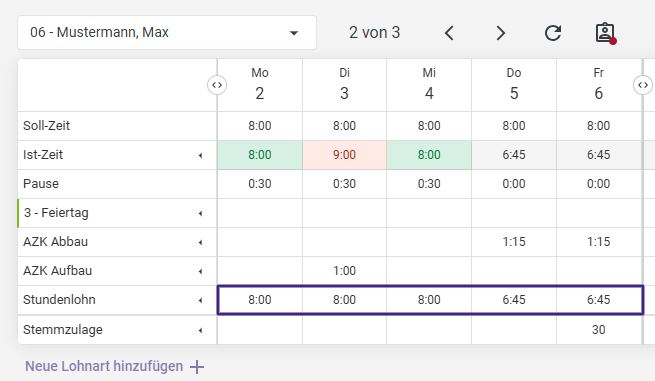
Task: Click the refresh reload icon
Action: click(x=553, y=33)
